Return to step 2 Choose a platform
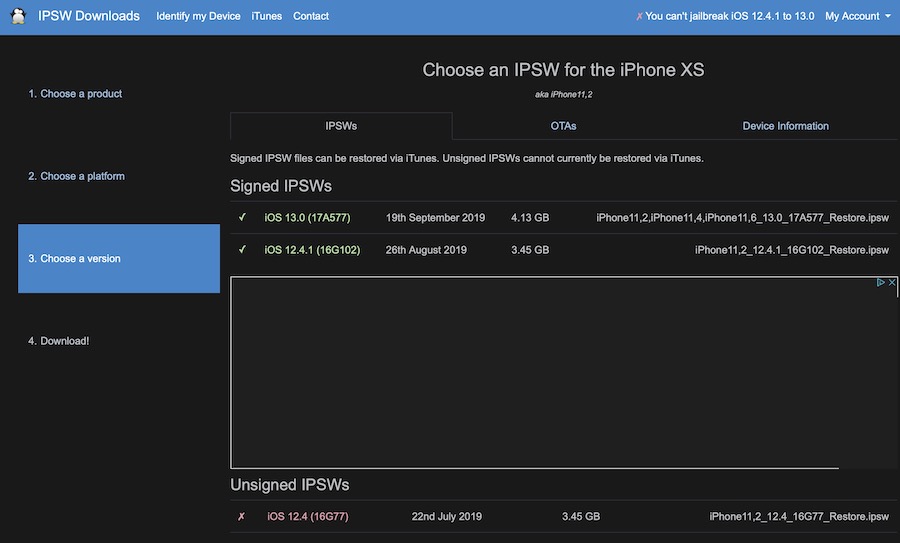Image resolution: width=900 pixels, height=543 pixels. [76, 176]
